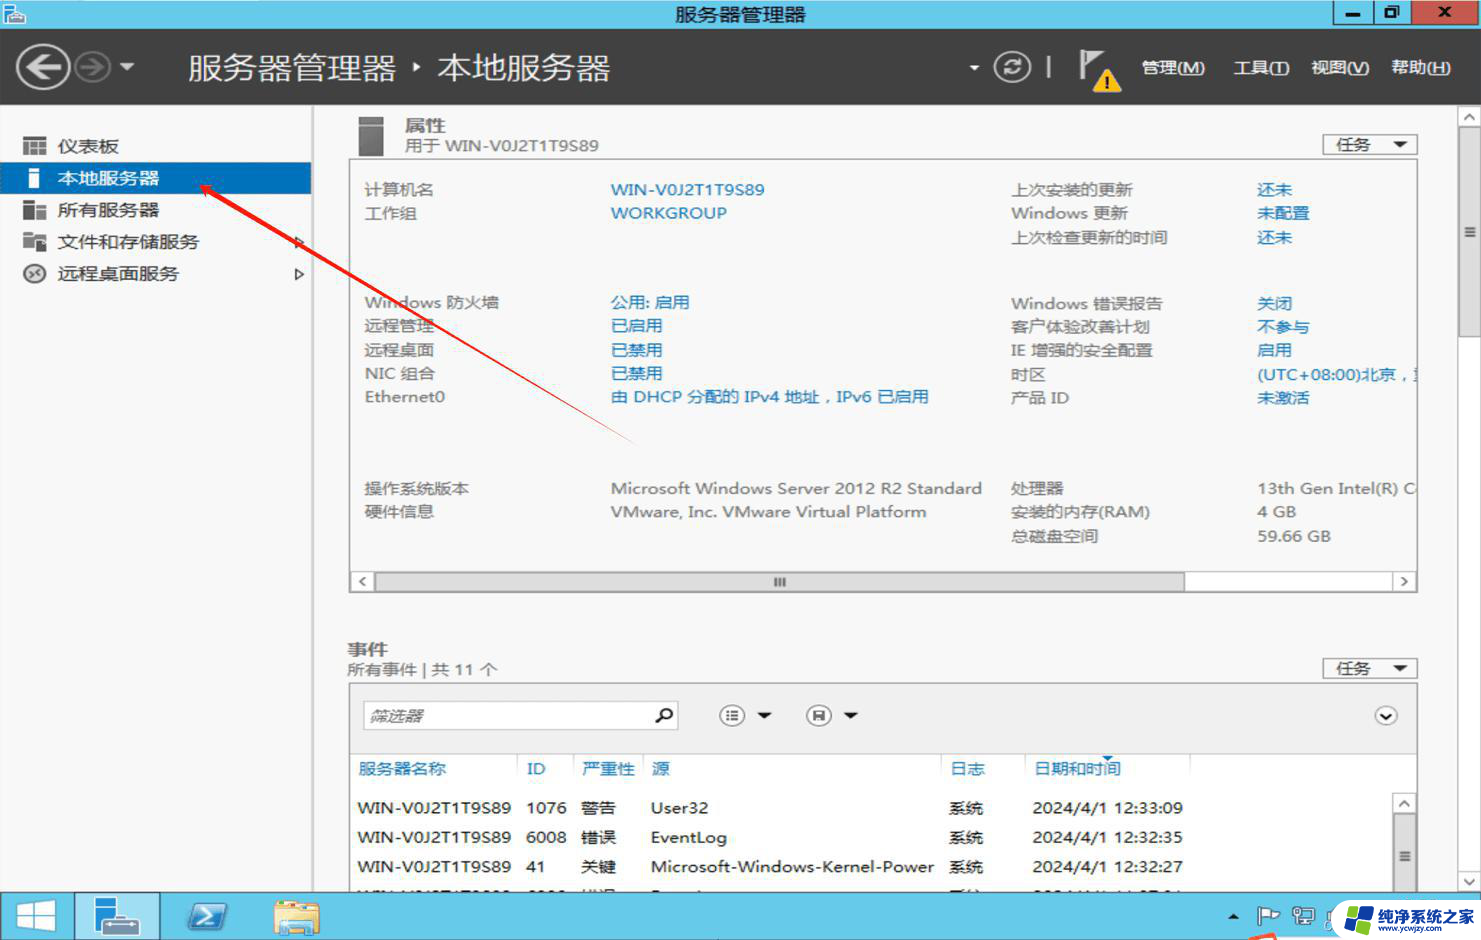Sort events by ID column
Screen dimensions: 1481x940
point(536,769)
